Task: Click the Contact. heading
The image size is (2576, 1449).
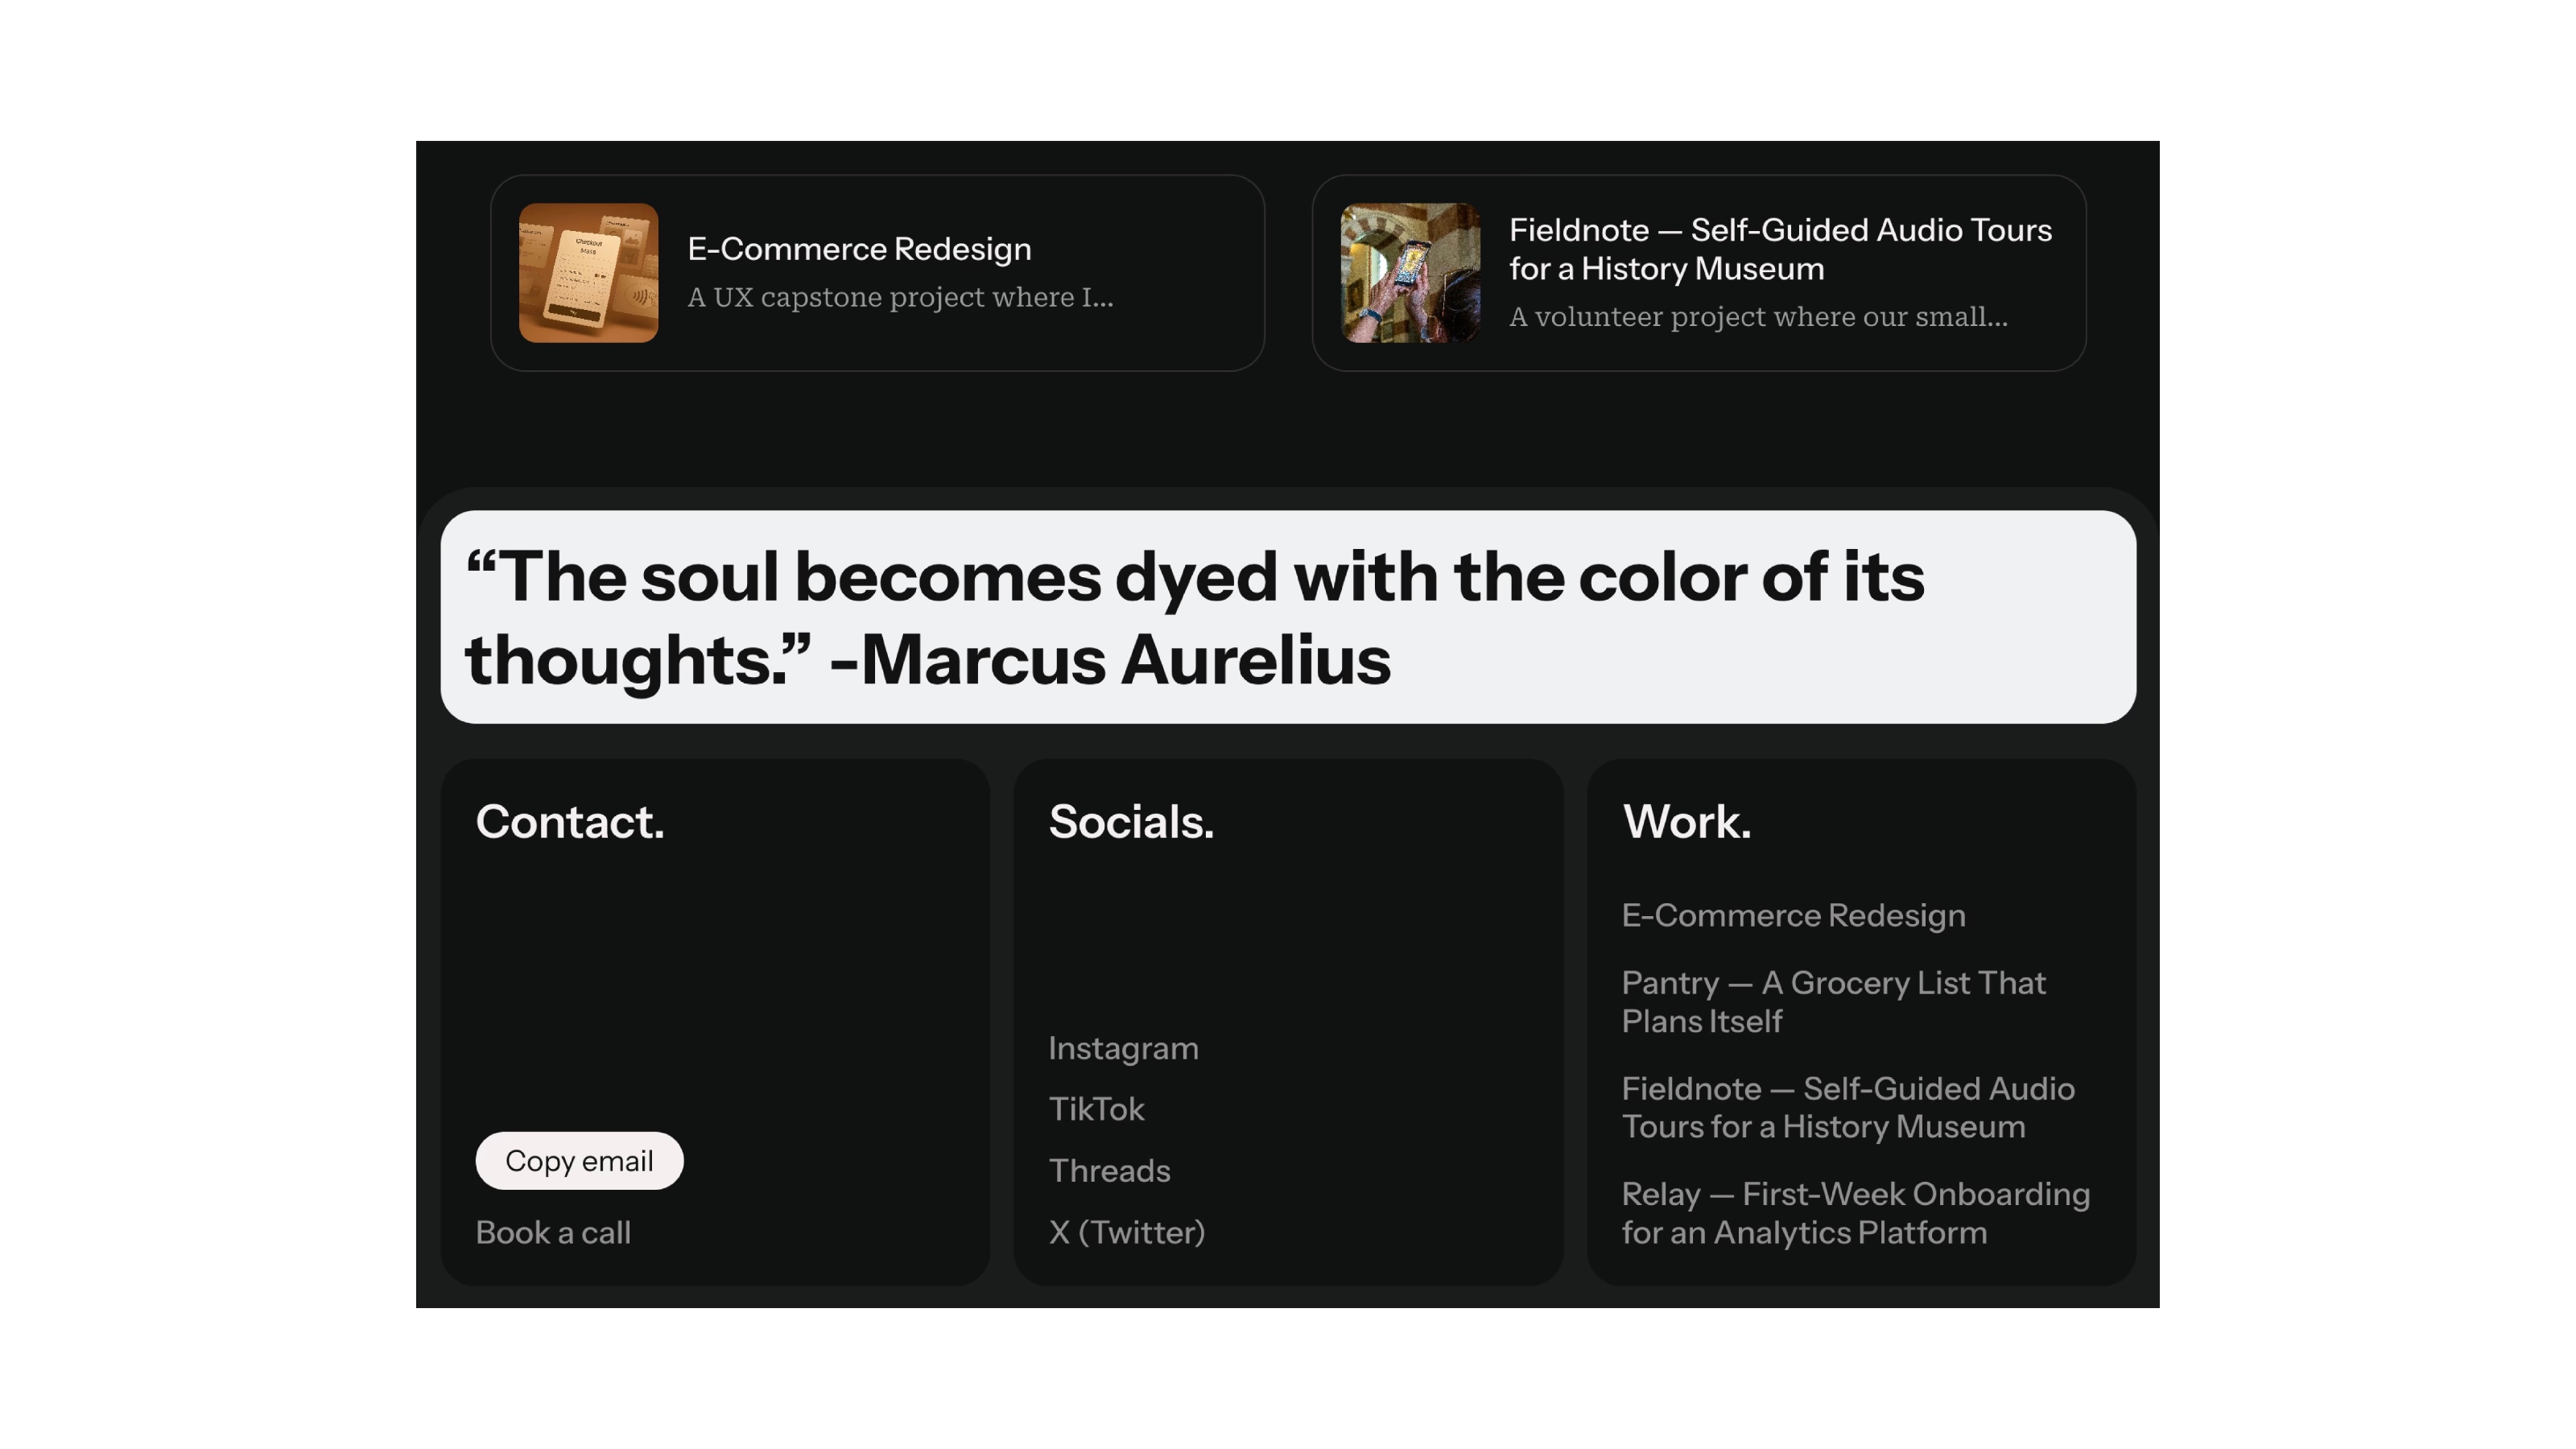Action: (570, 822)
